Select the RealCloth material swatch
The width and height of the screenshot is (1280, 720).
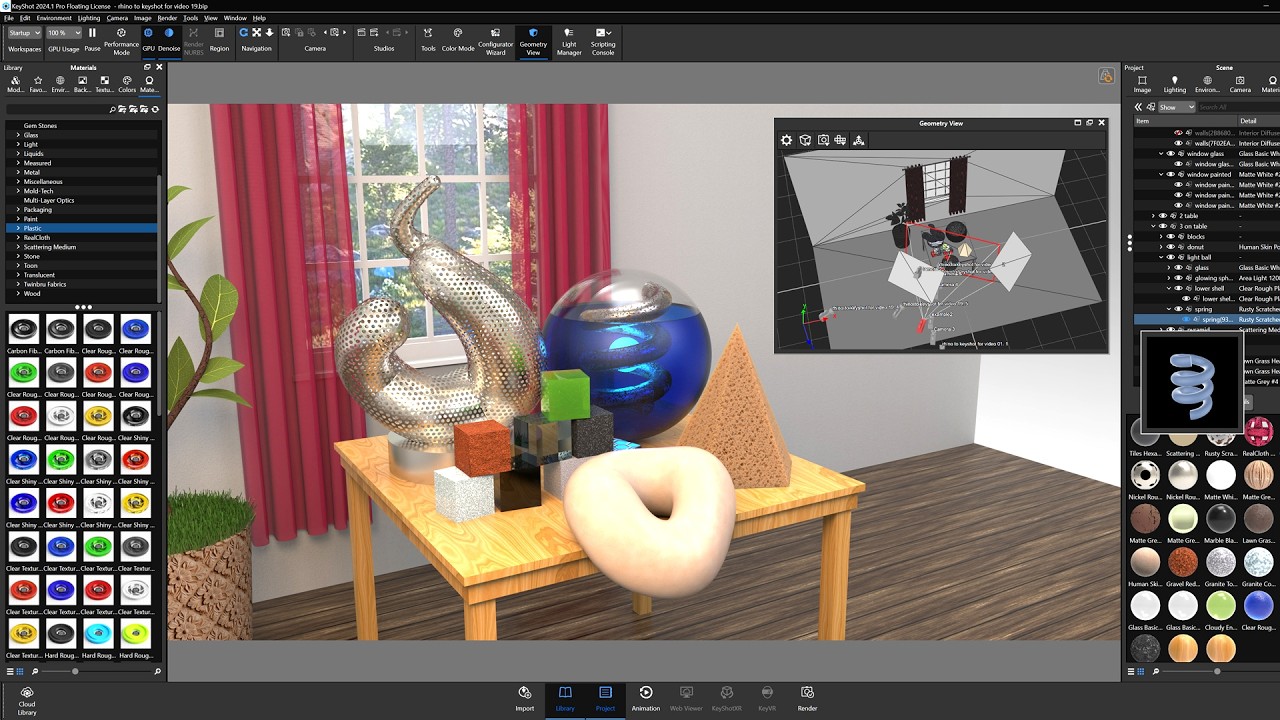(x=1259, y=436)
